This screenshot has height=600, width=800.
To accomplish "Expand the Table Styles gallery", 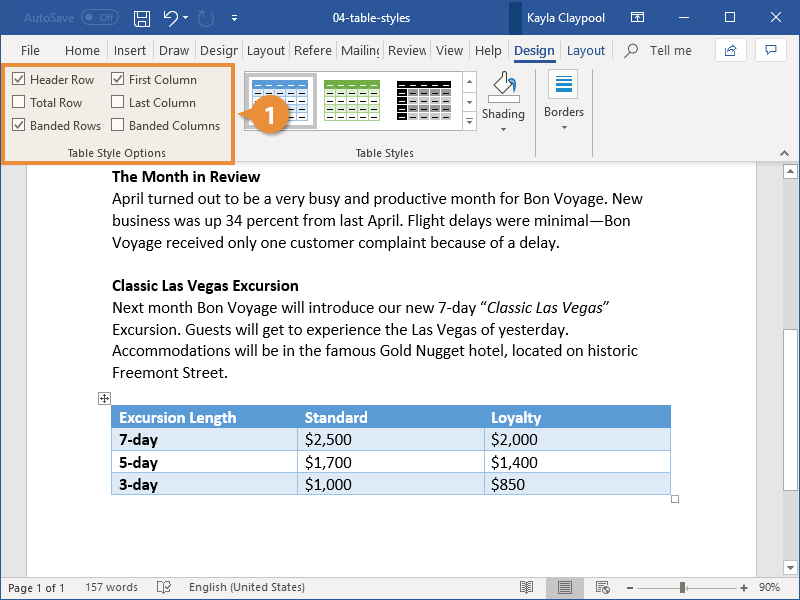I will 469,121.
